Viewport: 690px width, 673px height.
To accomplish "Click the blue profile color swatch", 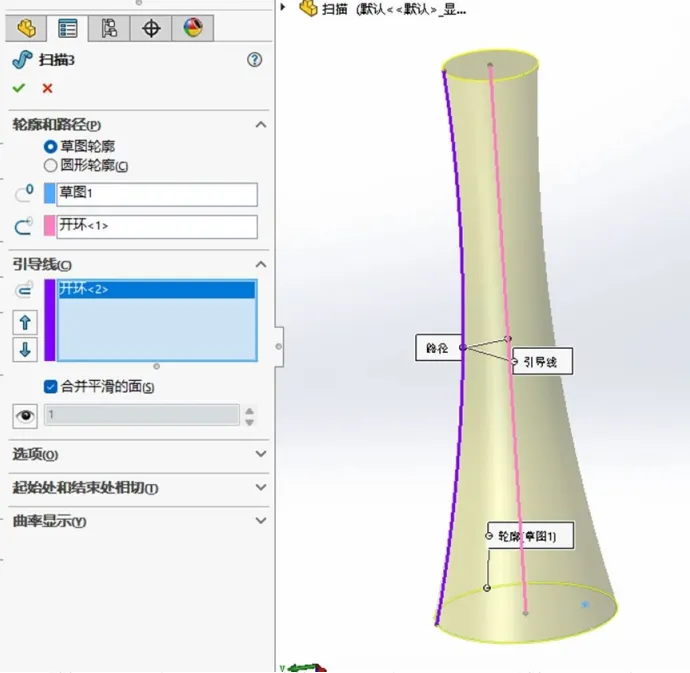I will click(50, 194).
